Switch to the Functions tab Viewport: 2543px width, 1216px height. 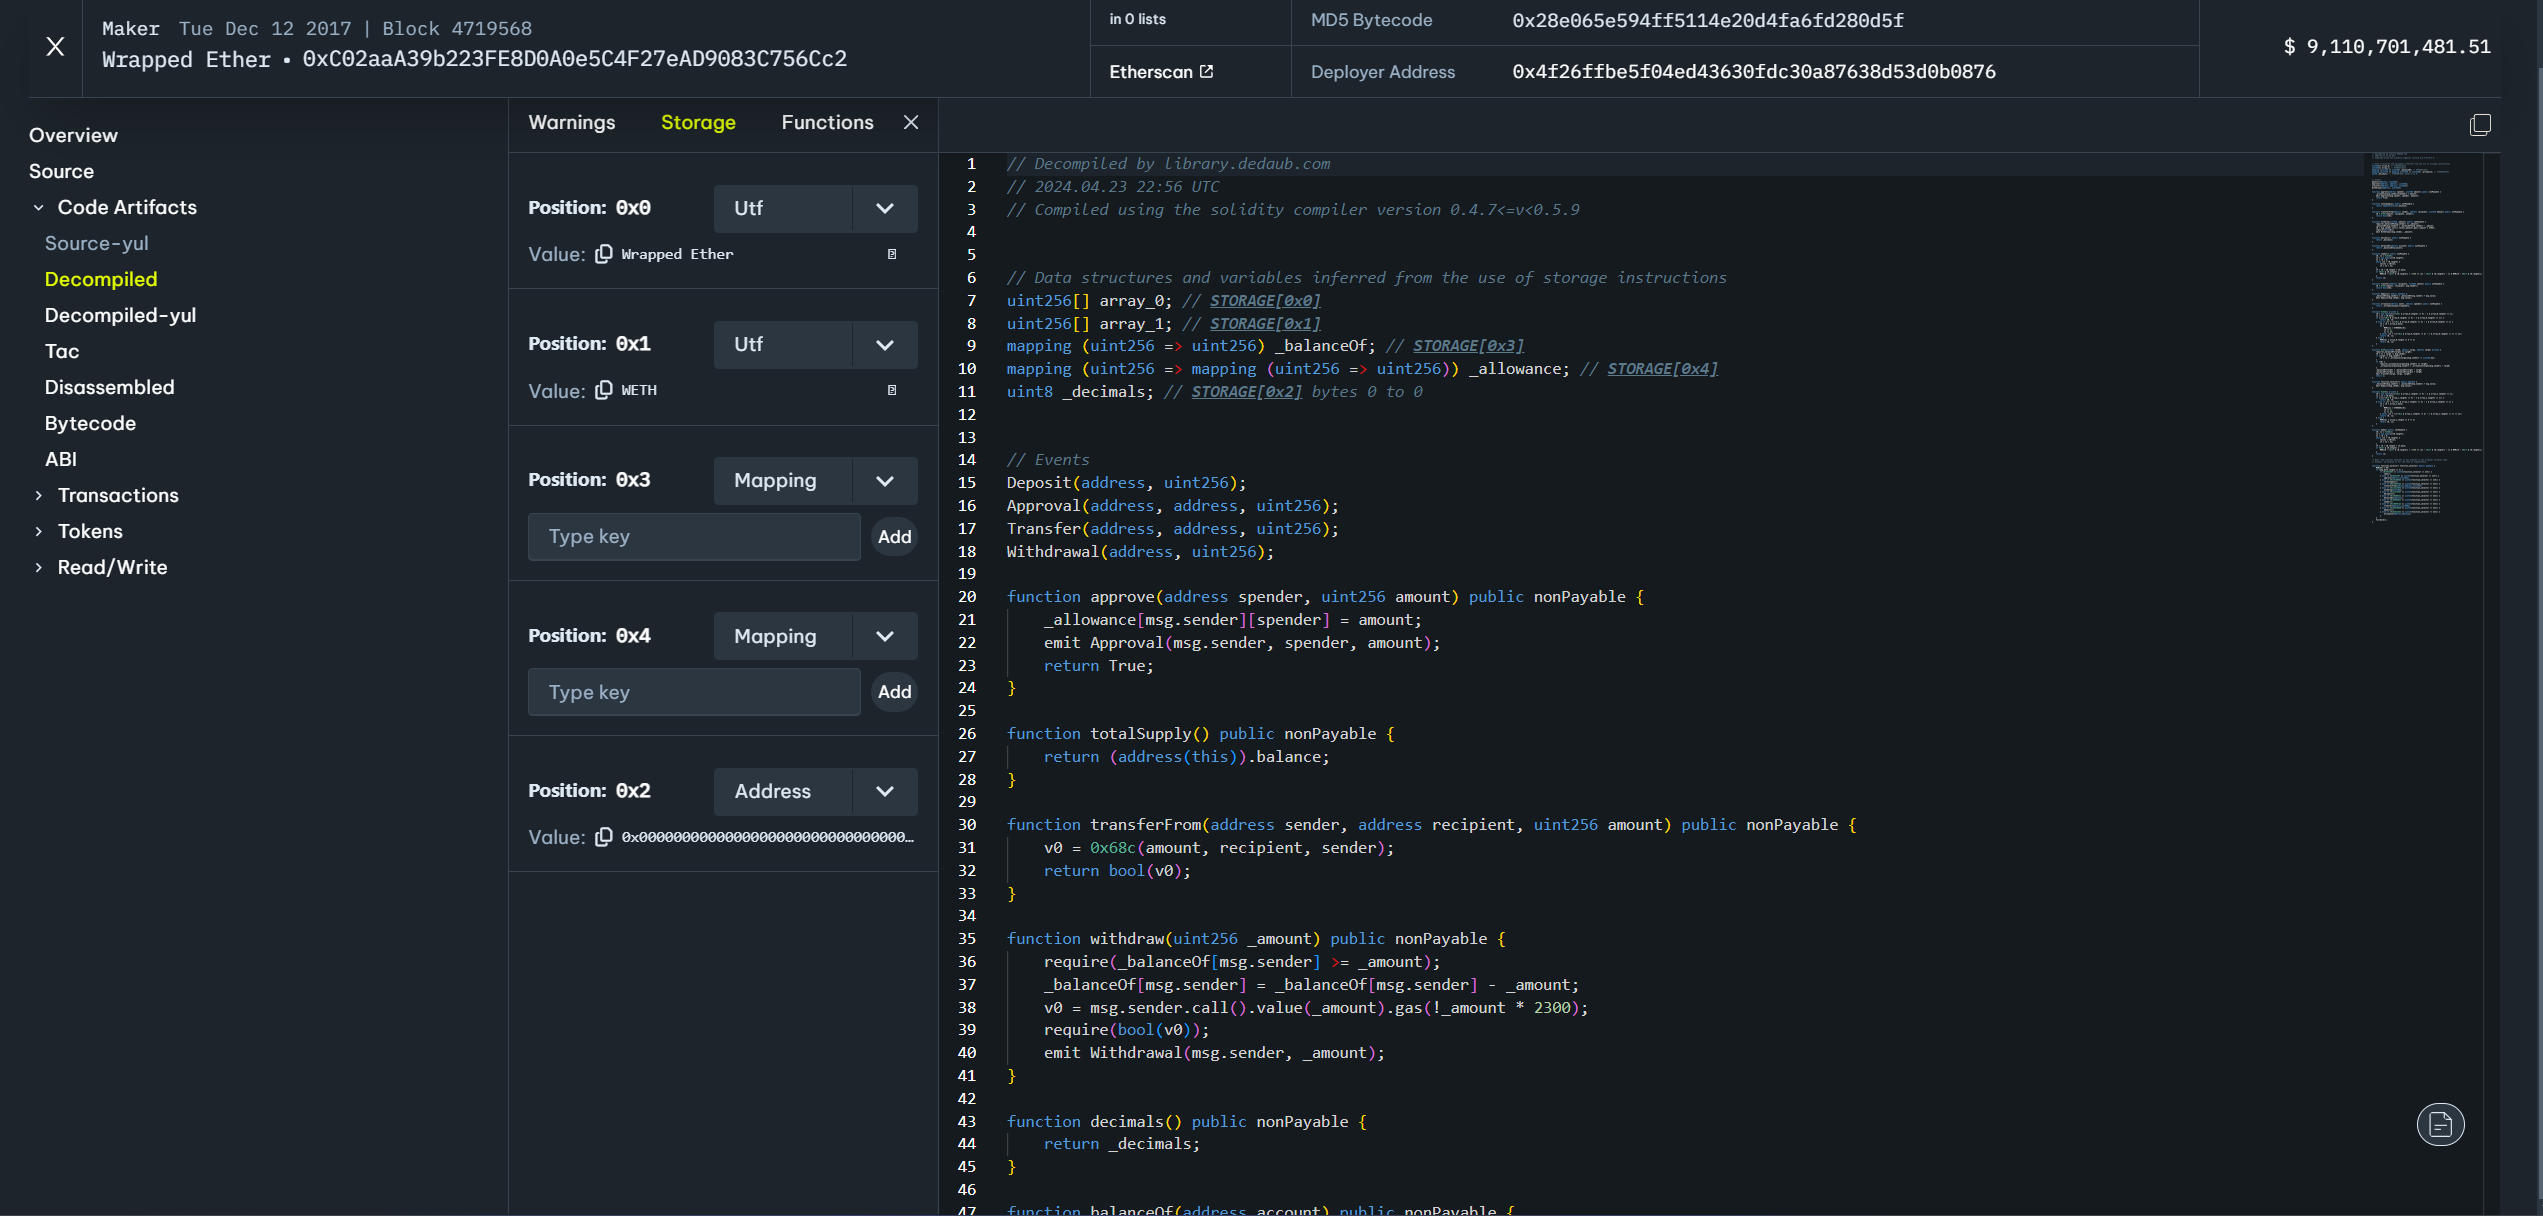click(x=827, y=122)
